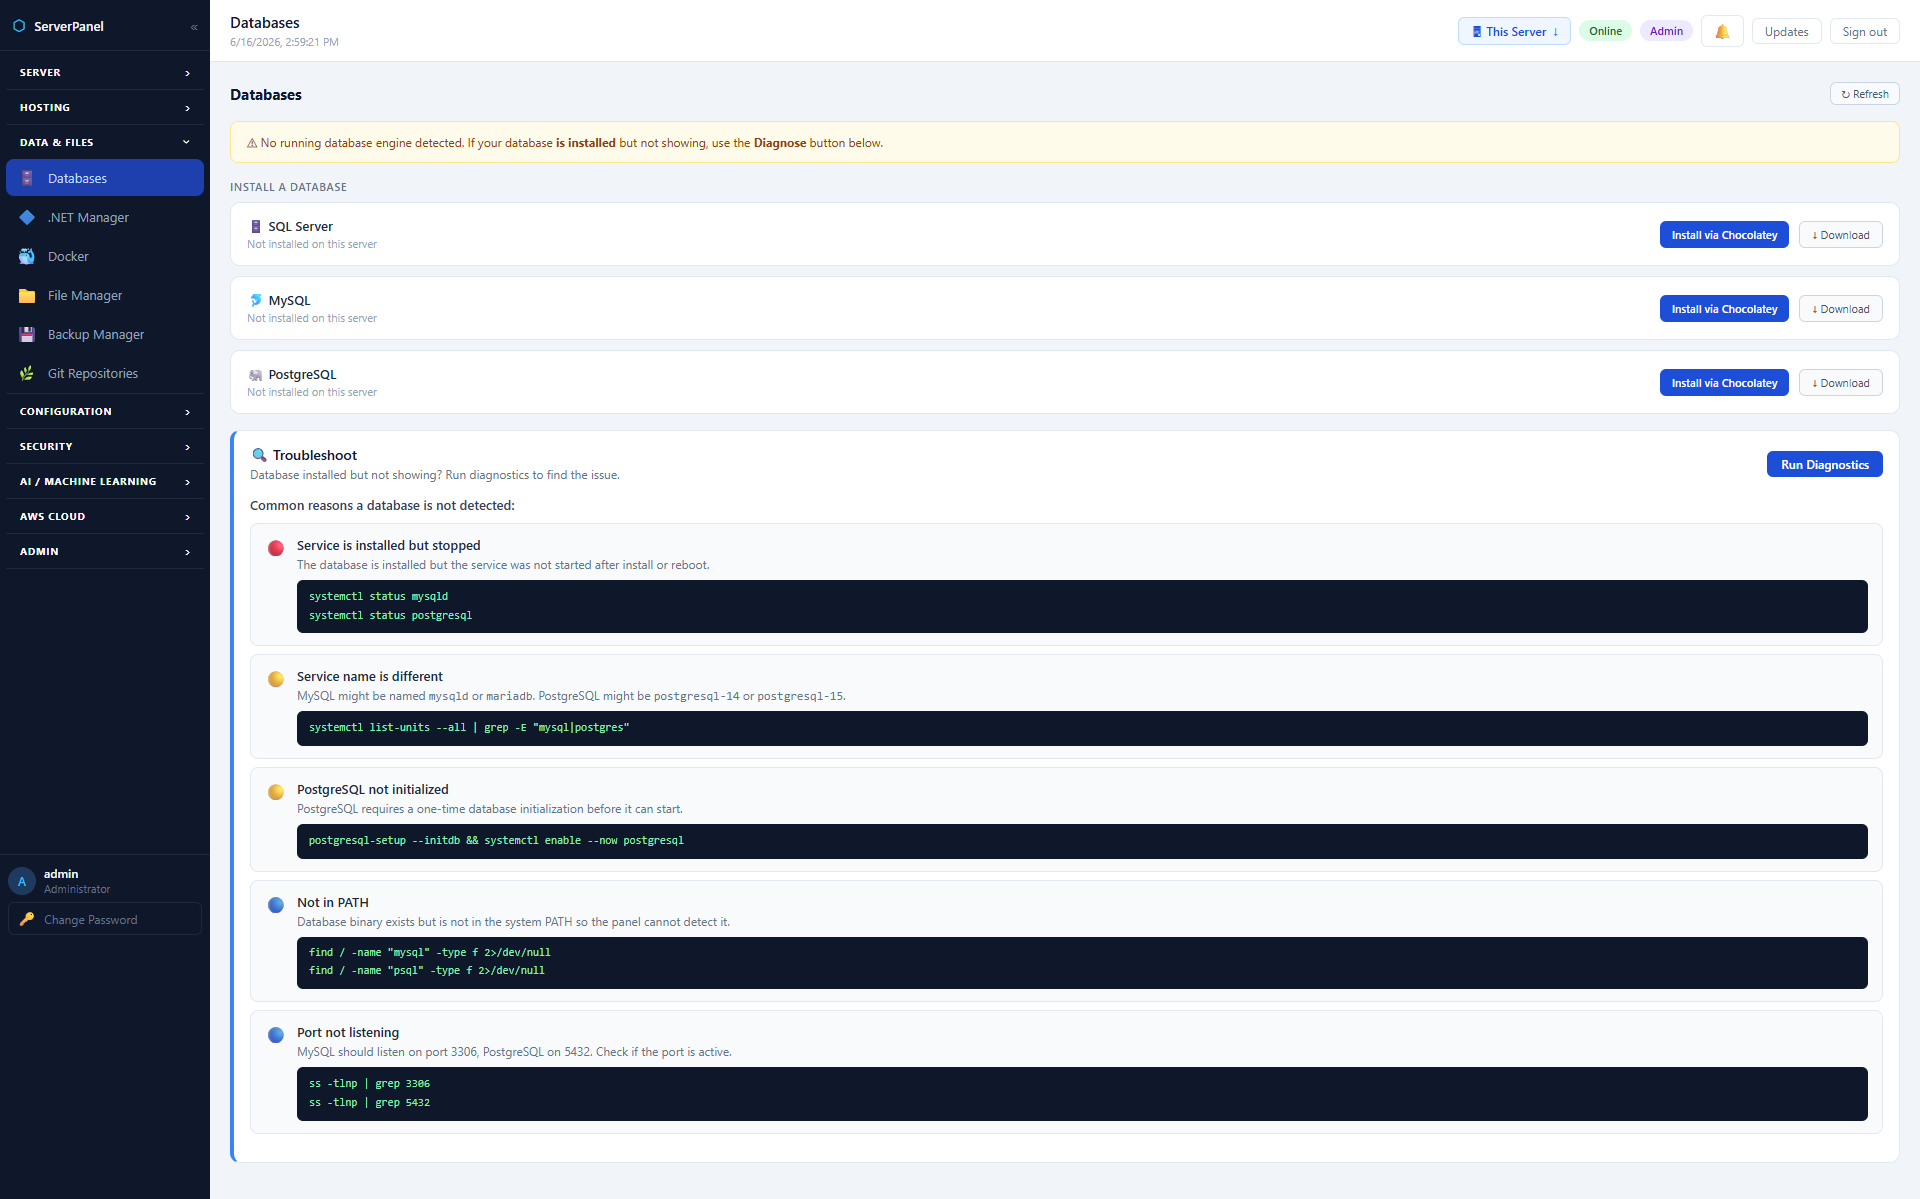Go to Docker page
The width and height of the screenshot is (1920, 1199).
[104, 256]
